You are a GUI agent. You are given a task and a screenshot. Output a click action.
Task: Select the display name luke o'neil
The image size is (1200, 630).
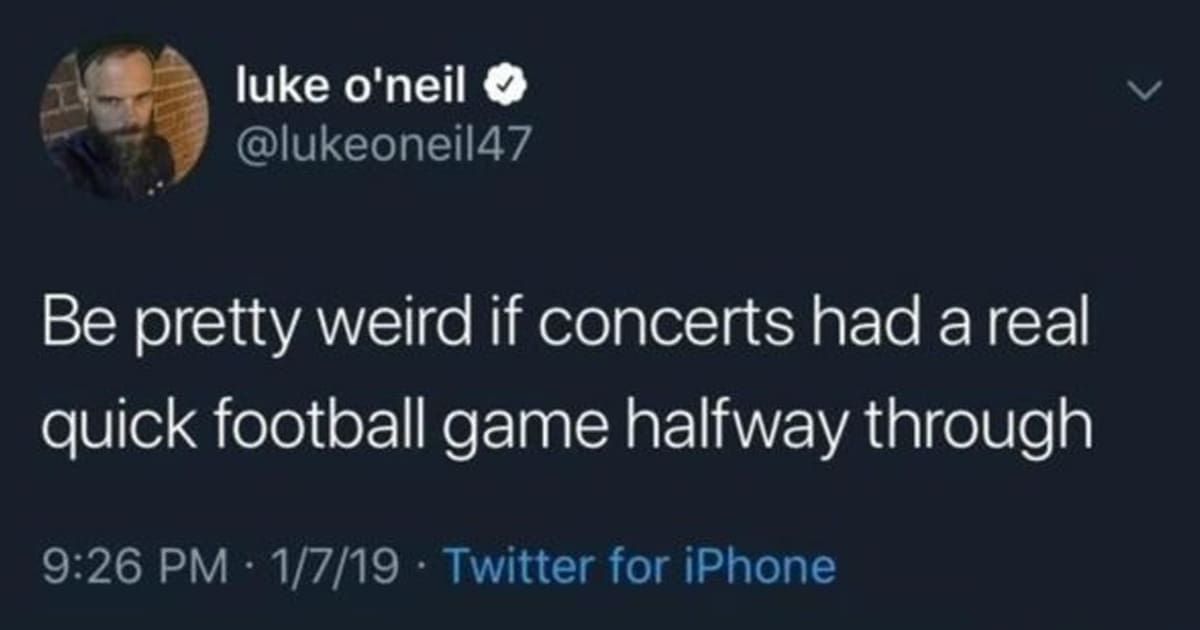(x=351, y=89)
